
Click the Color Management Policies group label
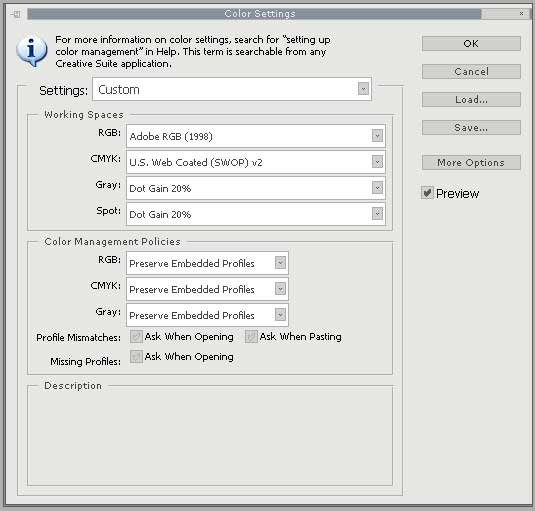coord(112,242)
